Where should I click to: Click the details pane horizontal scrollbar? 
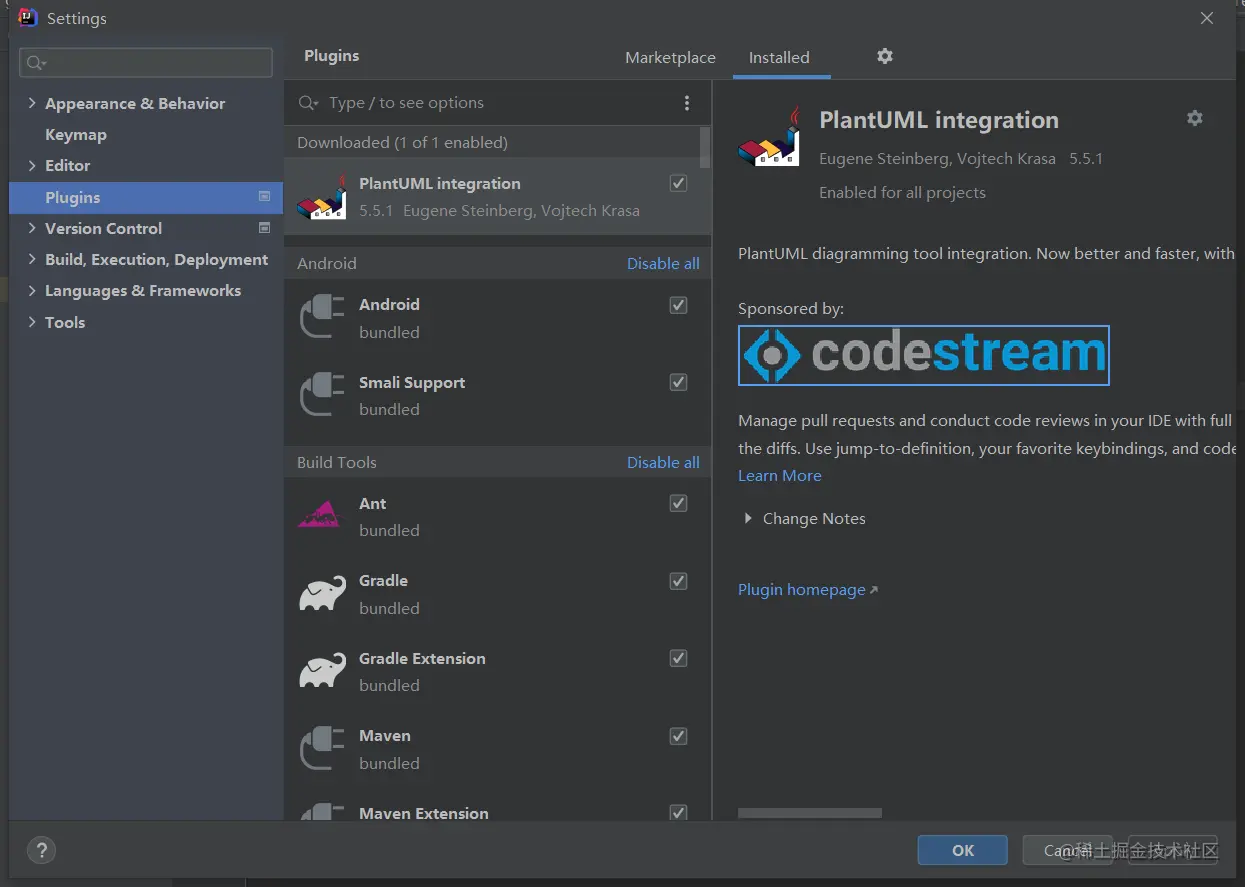[x=810, y=813]
